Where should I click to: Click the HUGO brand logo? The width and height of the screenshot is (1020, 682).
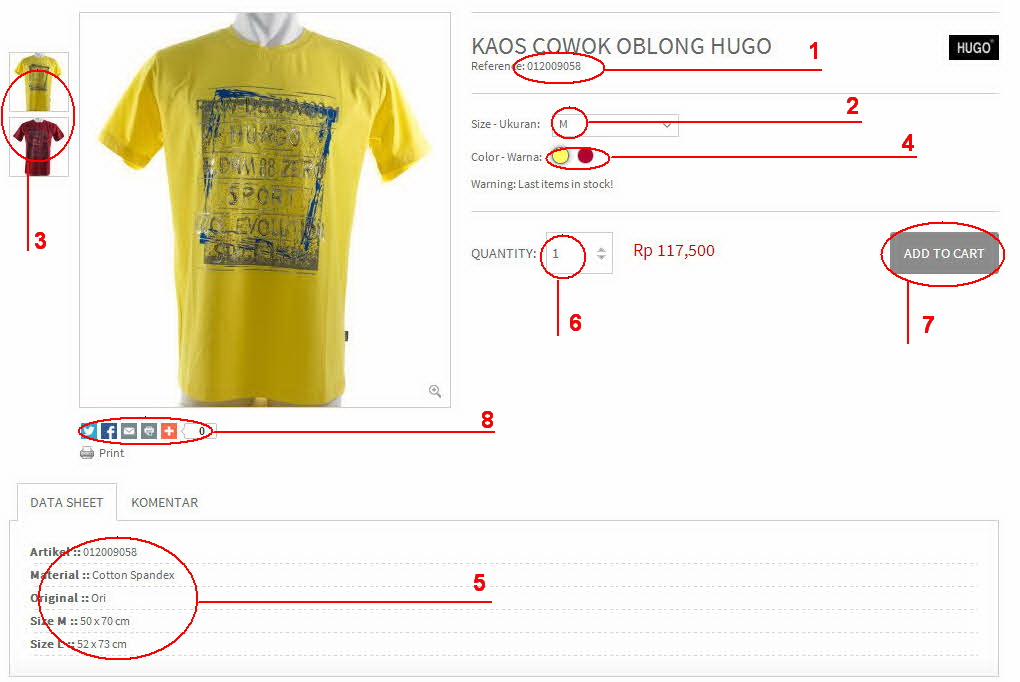click(x=973, y=48)
